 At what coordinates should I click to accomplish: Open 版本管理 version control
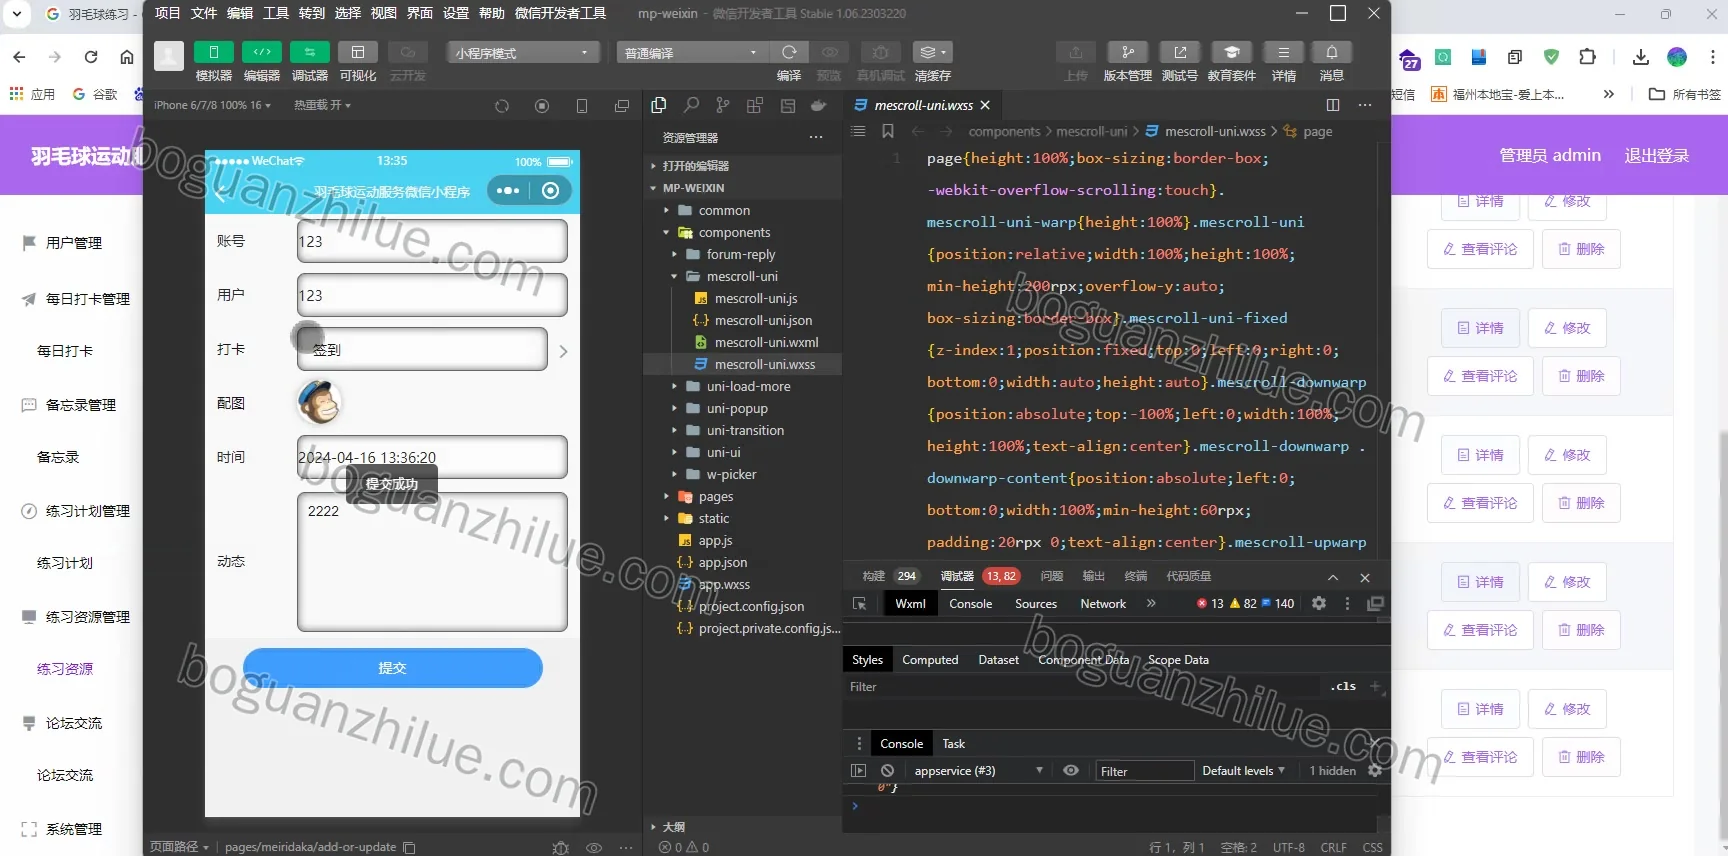(x=1127, y=52)
